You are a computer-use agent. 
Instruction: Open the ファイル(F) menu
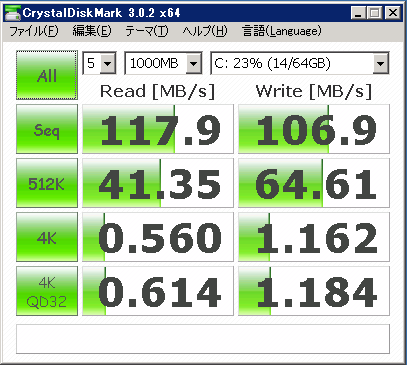click(34, 31)
